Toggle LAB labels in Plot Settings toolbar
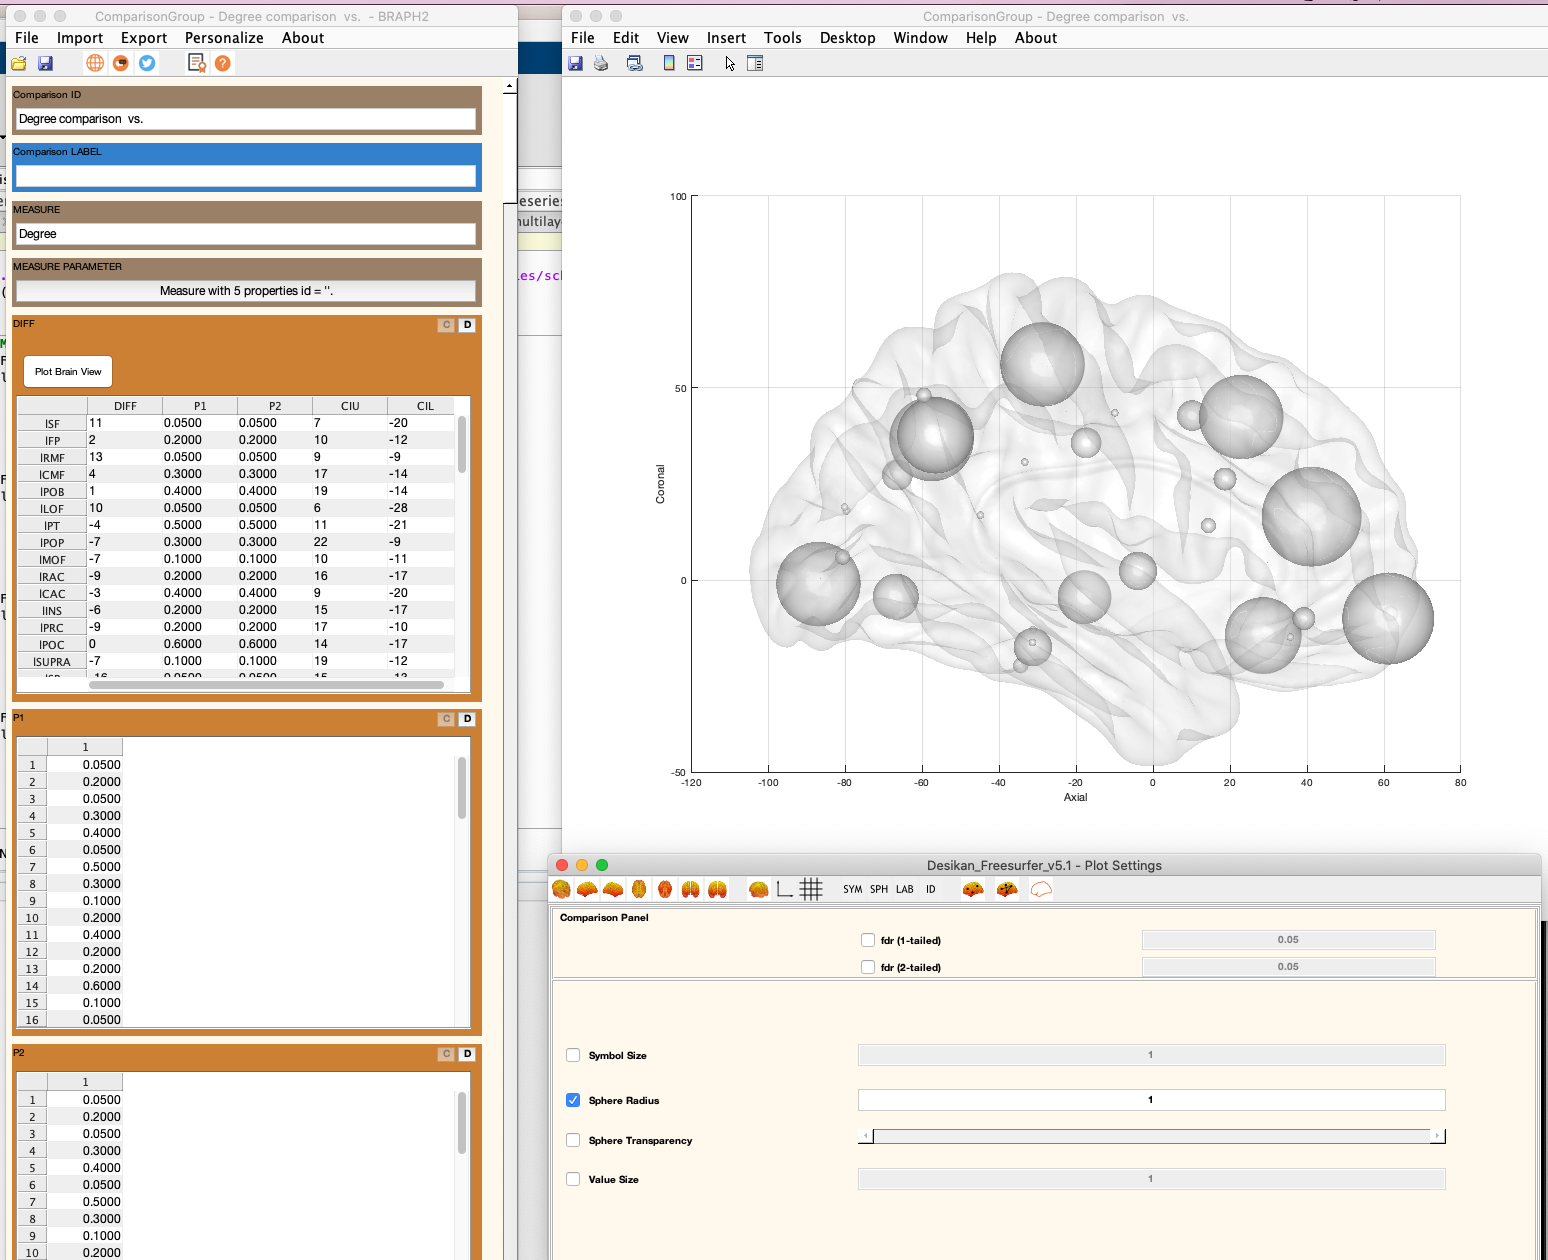The height and width of the screenshot is (1260, 1548). tap(905, 889)
